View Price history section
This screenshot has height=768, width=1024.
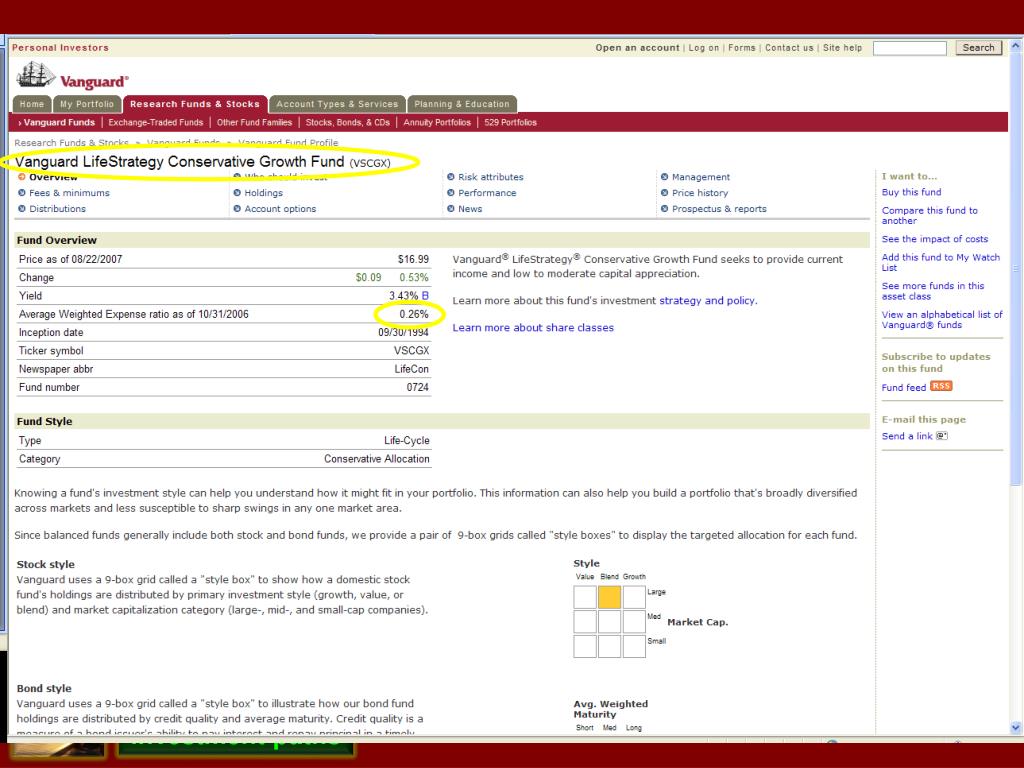(x=700, y=193)
